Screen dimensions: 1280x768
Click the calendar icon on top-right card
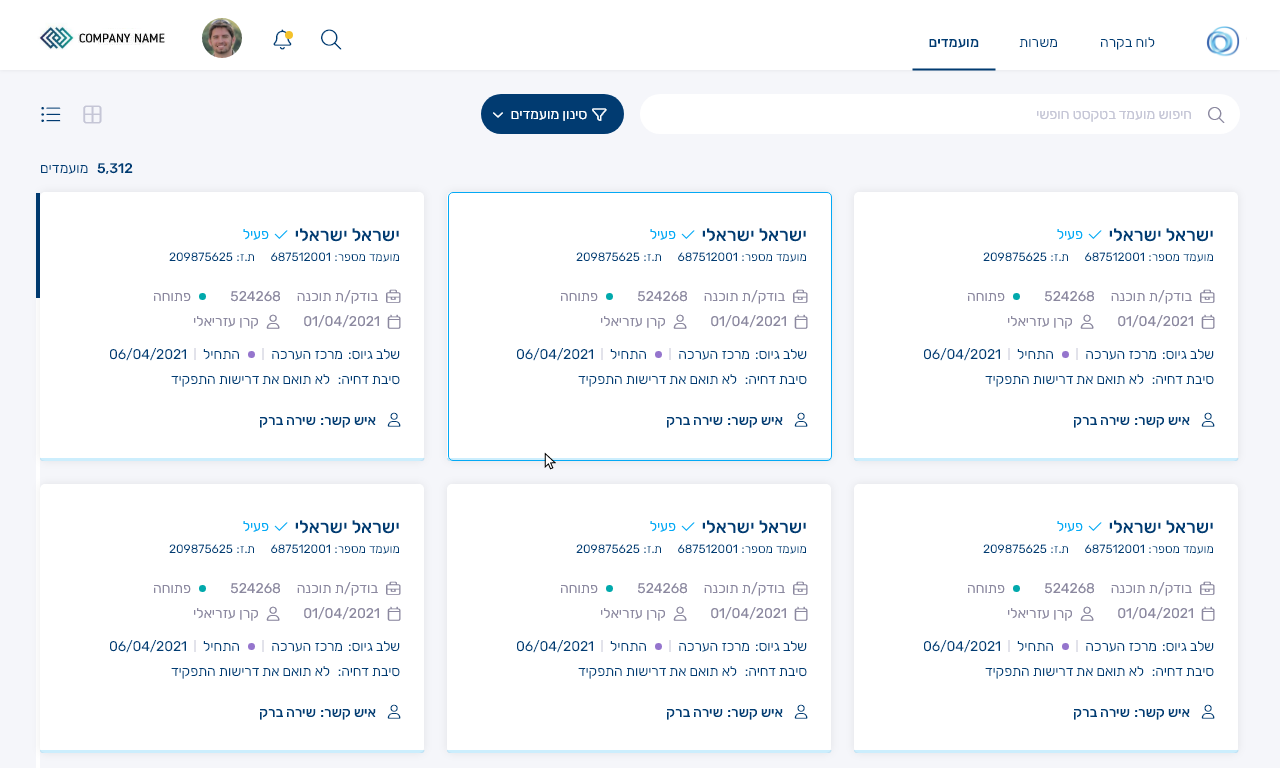coord(1207,322)
